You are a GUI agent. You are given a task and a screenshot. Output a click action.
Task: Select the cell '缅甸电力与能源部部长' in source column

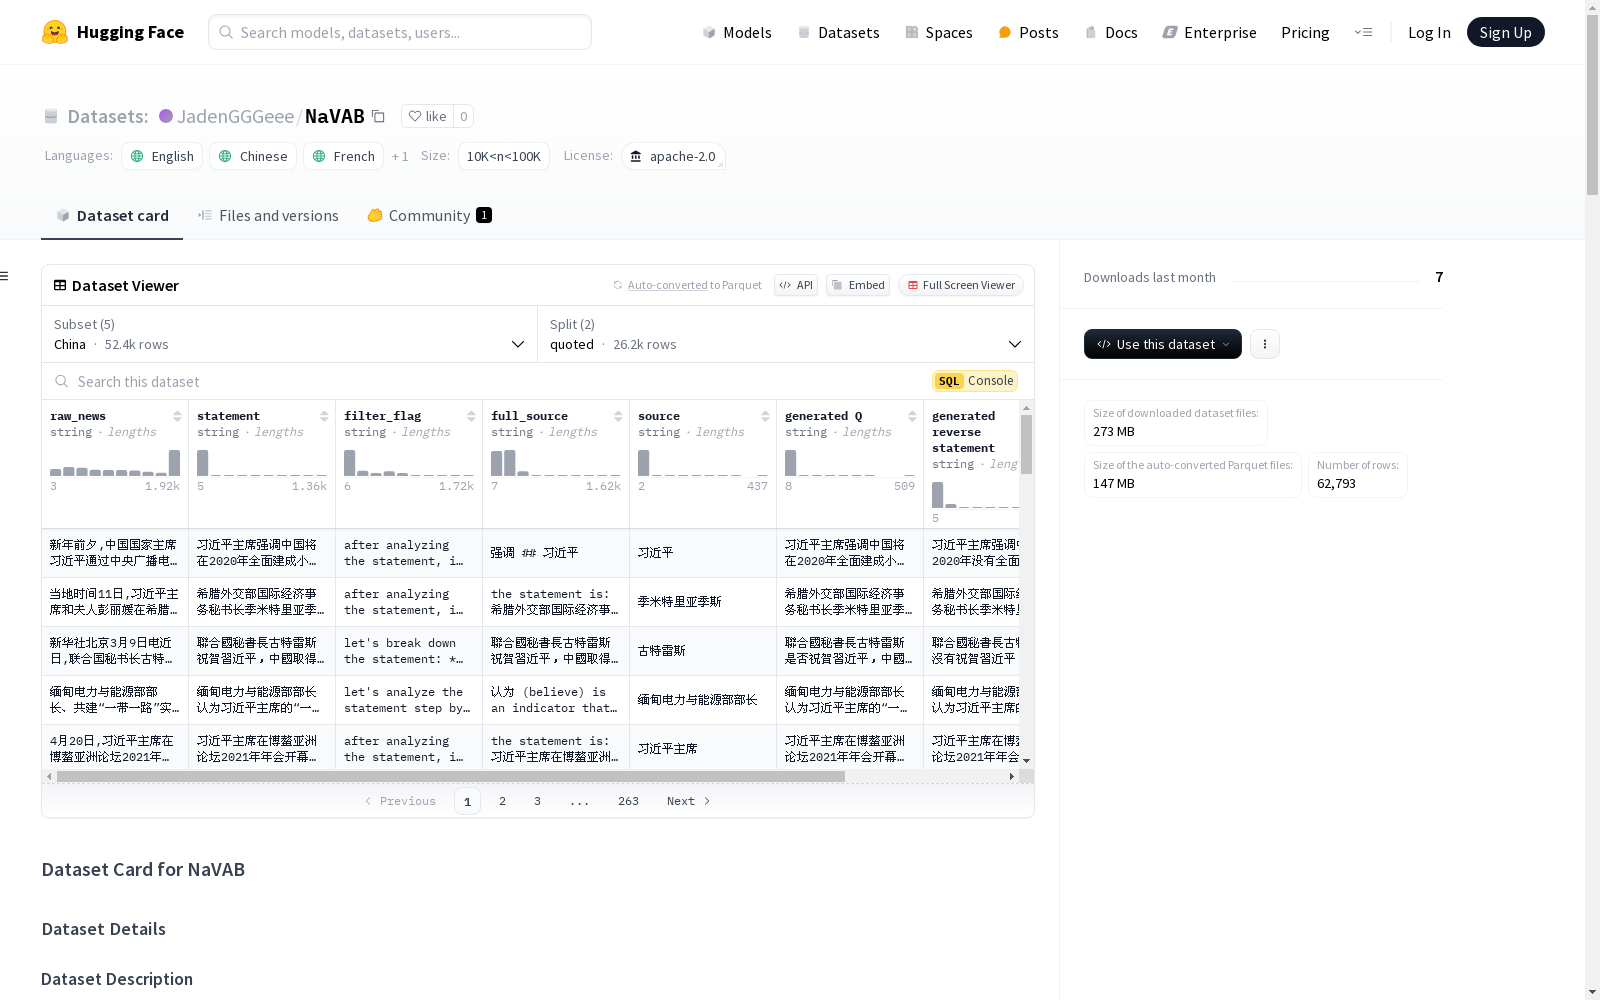pyautogui.click(x=703, y=700)
